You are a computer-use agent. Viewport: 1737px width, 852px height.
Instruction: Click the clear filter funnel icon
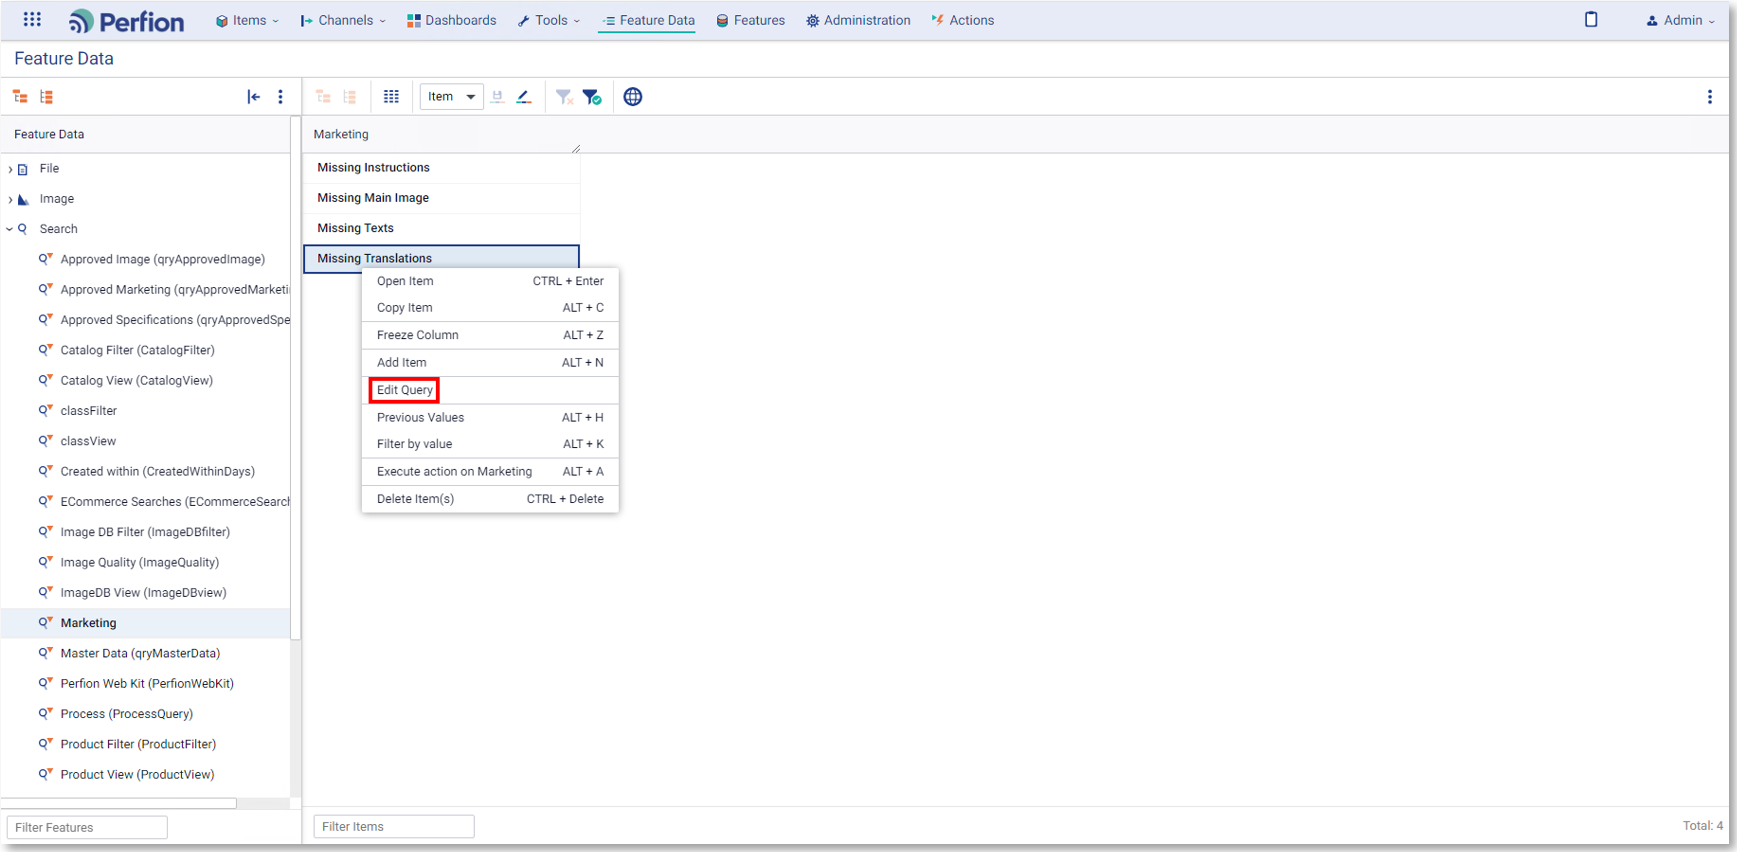coord(564,97)
